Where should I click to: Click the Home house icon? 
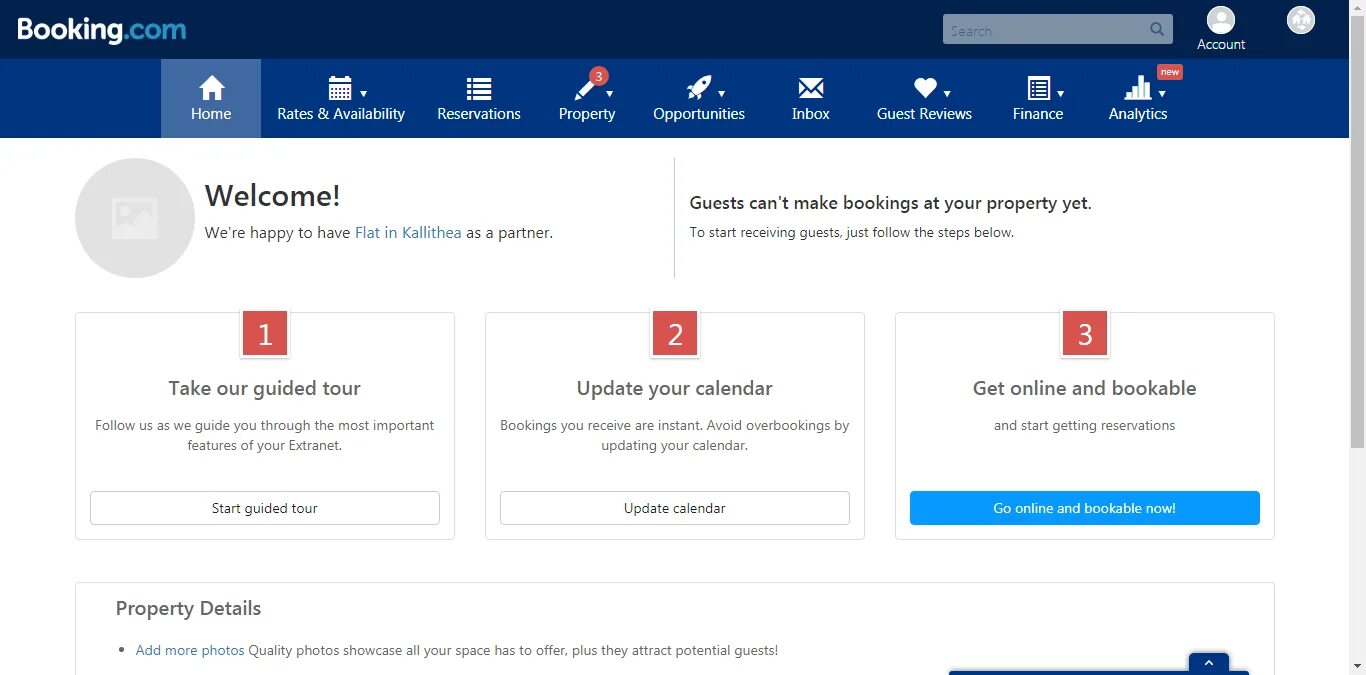211,88
